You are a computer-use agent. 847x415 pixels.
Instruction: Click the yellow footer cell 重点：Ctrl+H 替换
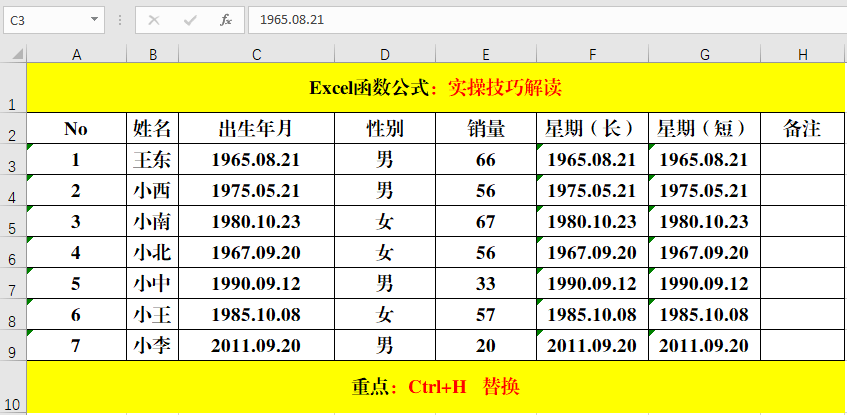point(435,387)
